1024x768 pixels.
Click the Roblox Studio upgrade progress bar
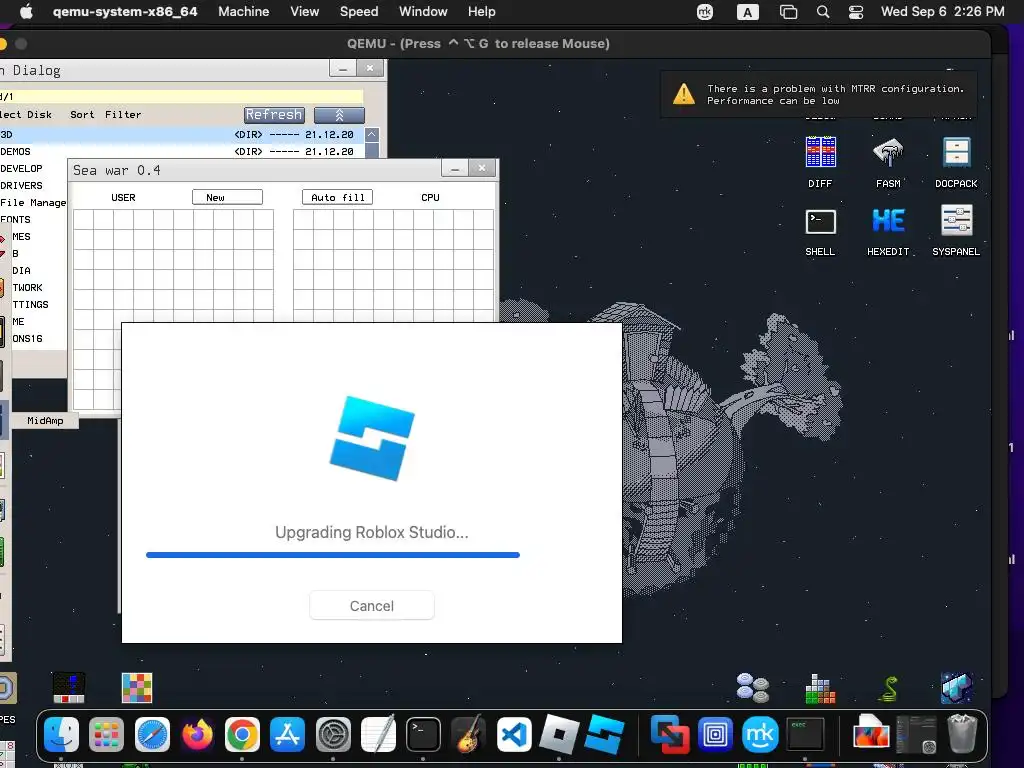click(333, 555)
